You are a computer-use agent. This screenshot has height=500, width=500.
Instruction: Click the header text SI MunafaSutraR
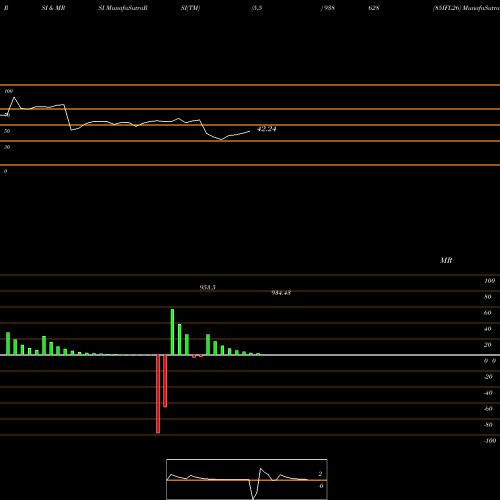123,8
